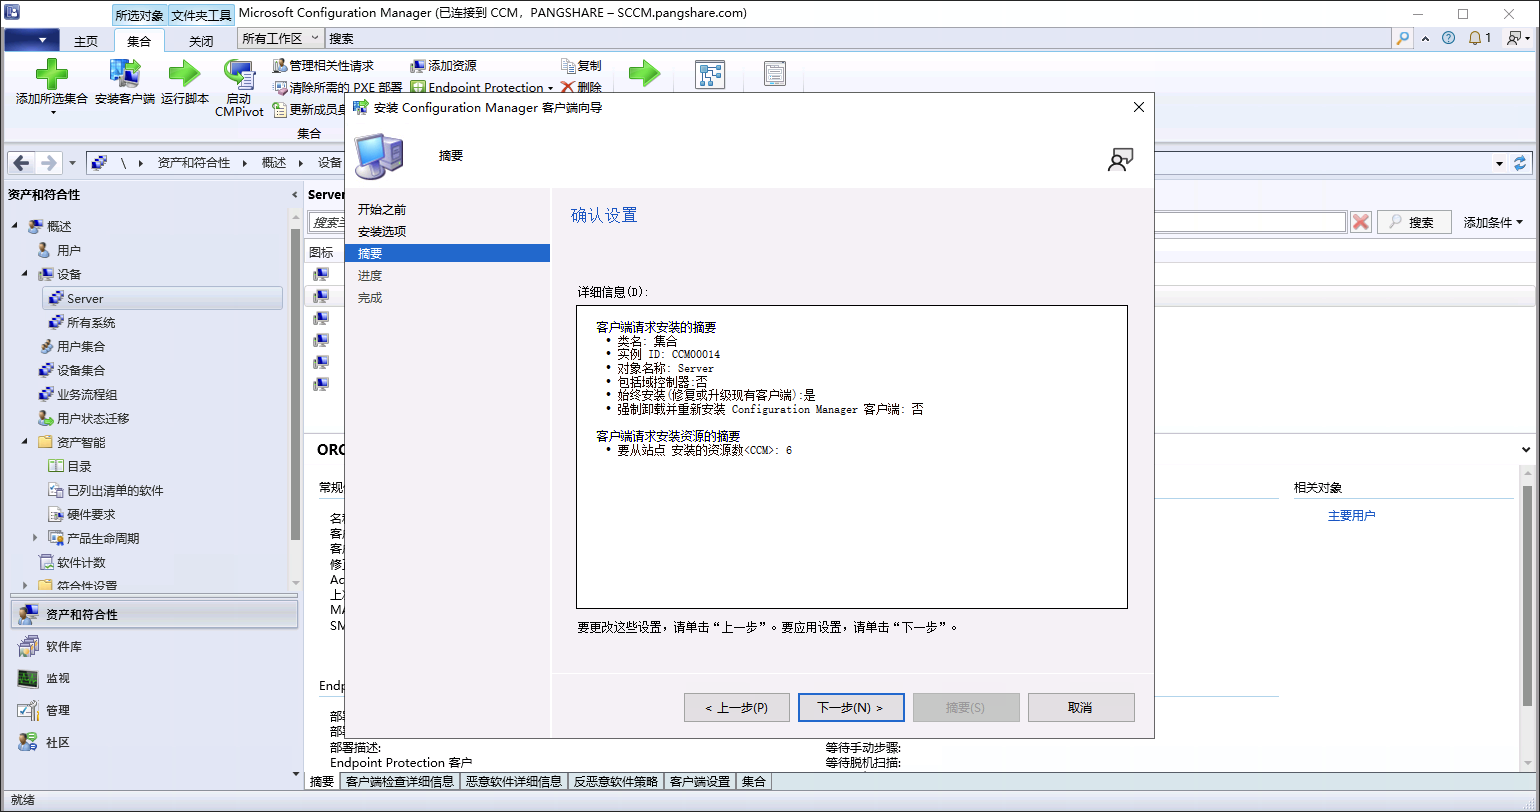The image size is (1540, 812).
Task: Select 目录 under 资产智能
Action: [x=79, y=466]
